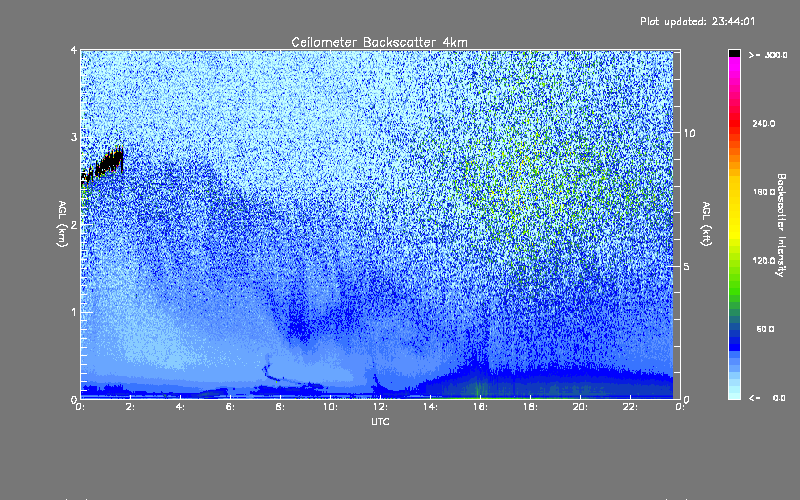Click the 'Plot updated: 23:44:01' timestamp

tap(697, 21)
